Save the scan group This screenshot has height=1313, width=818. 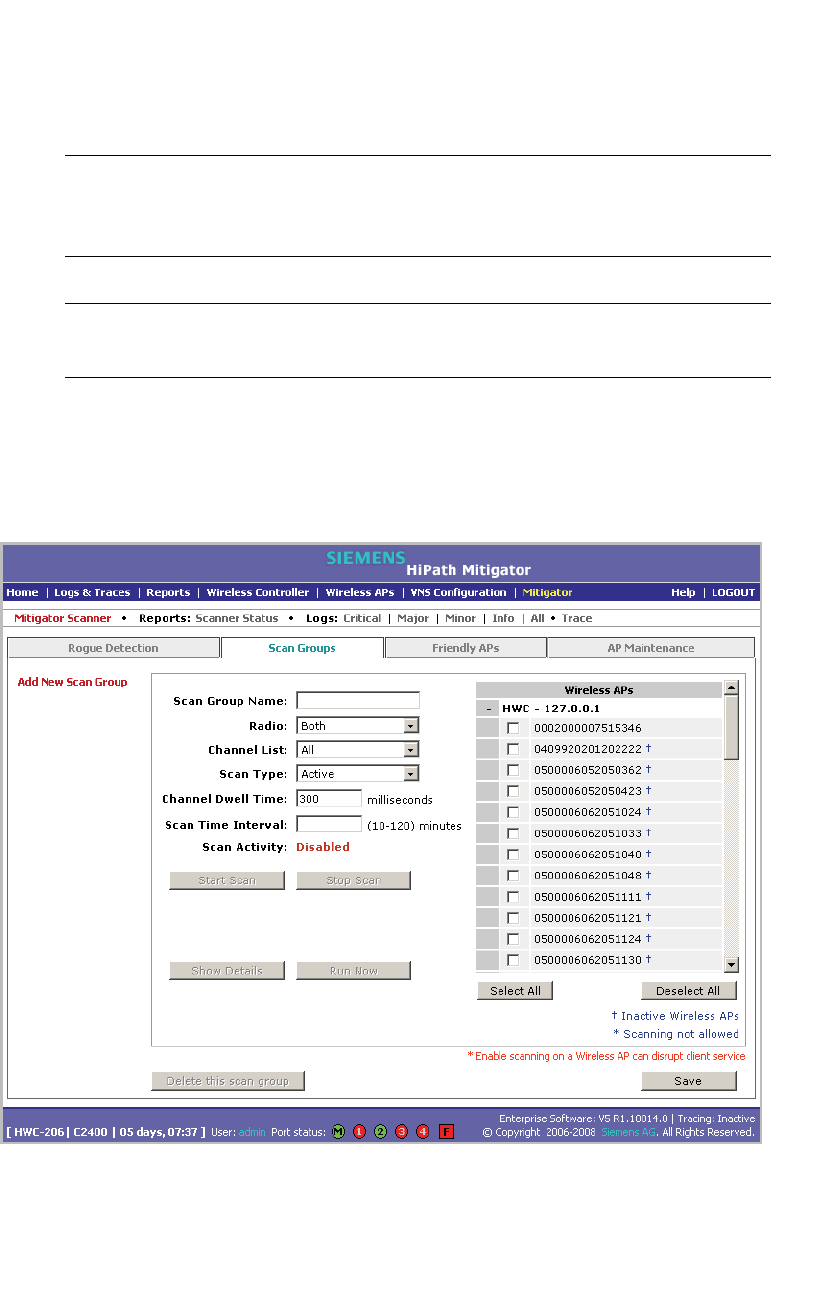688,1080
